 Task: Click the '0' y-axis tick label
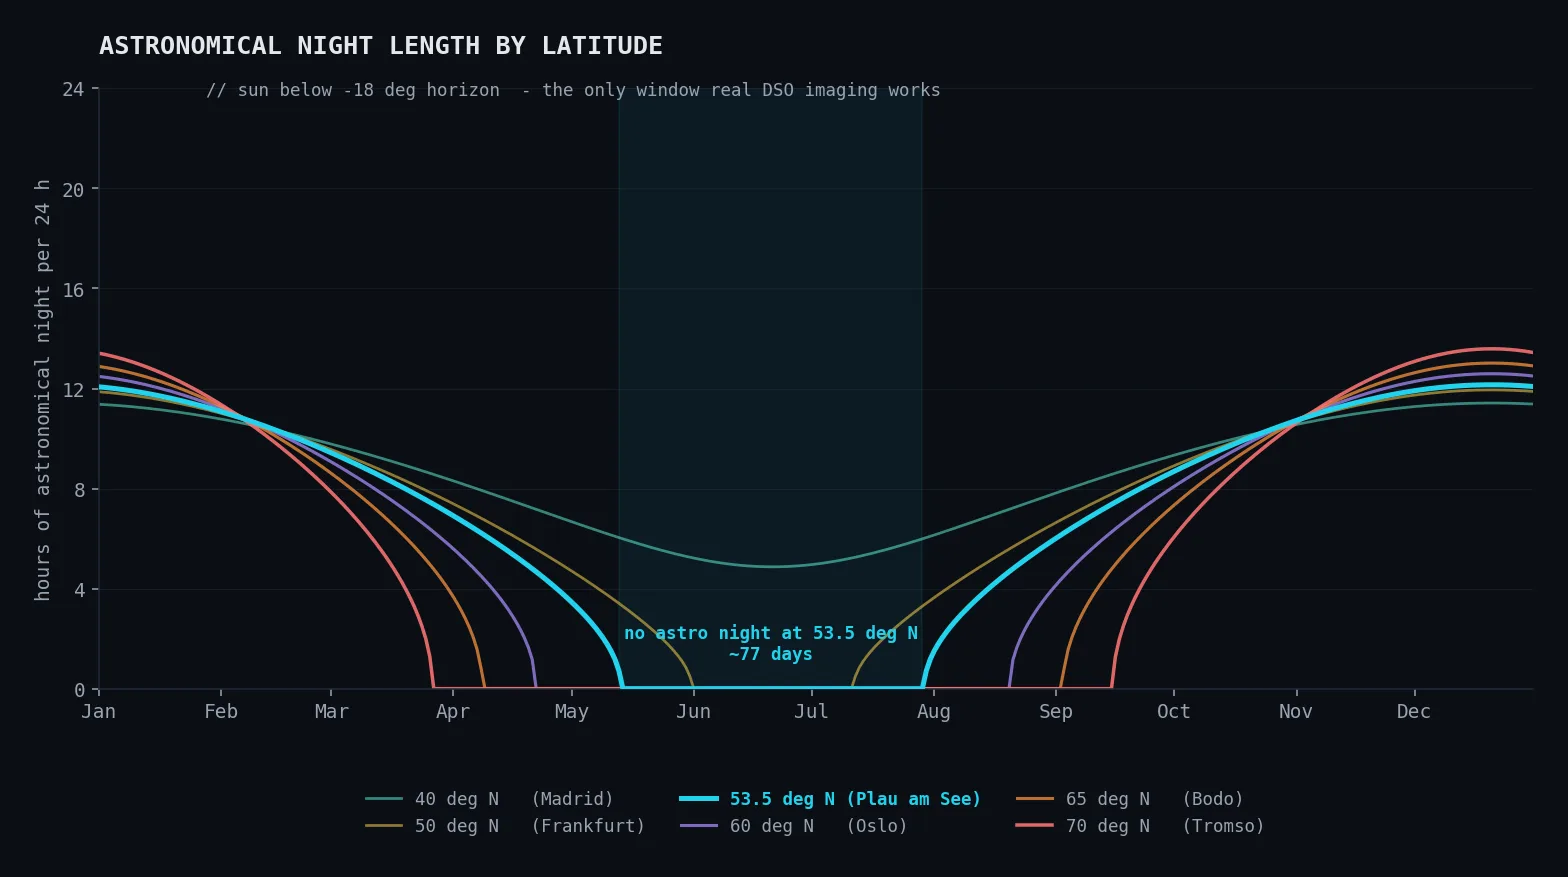[x=79, y=690]
